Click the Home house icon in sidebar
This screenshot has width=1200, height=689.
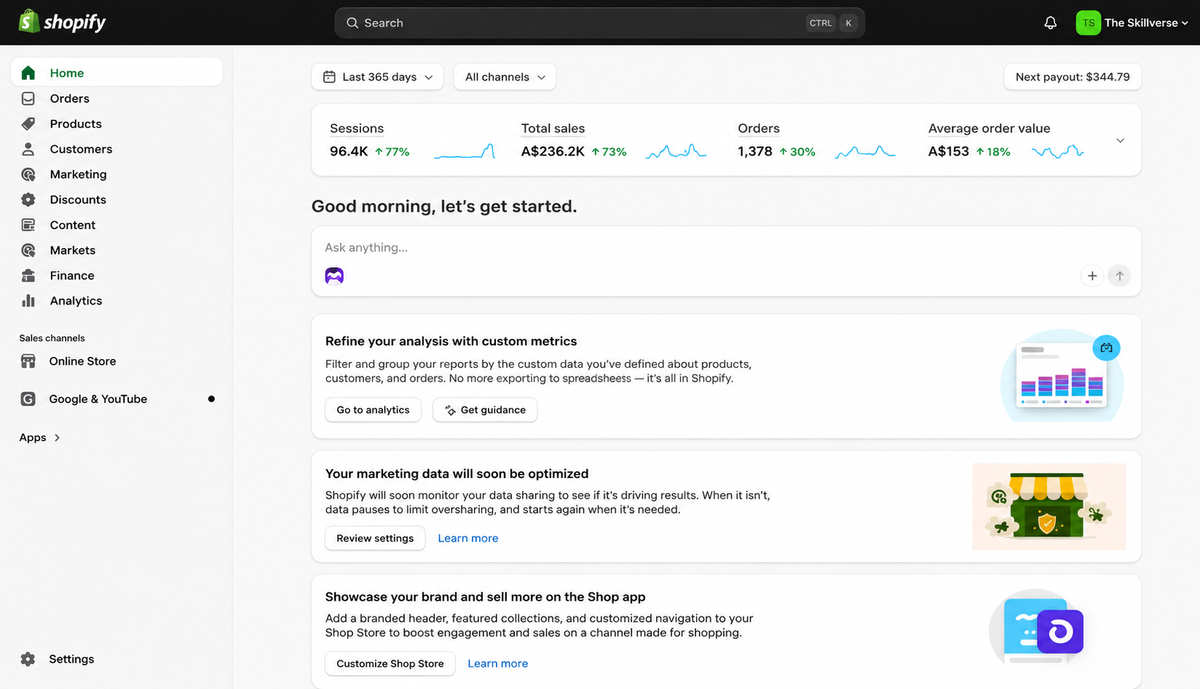(x=28, y=73)
